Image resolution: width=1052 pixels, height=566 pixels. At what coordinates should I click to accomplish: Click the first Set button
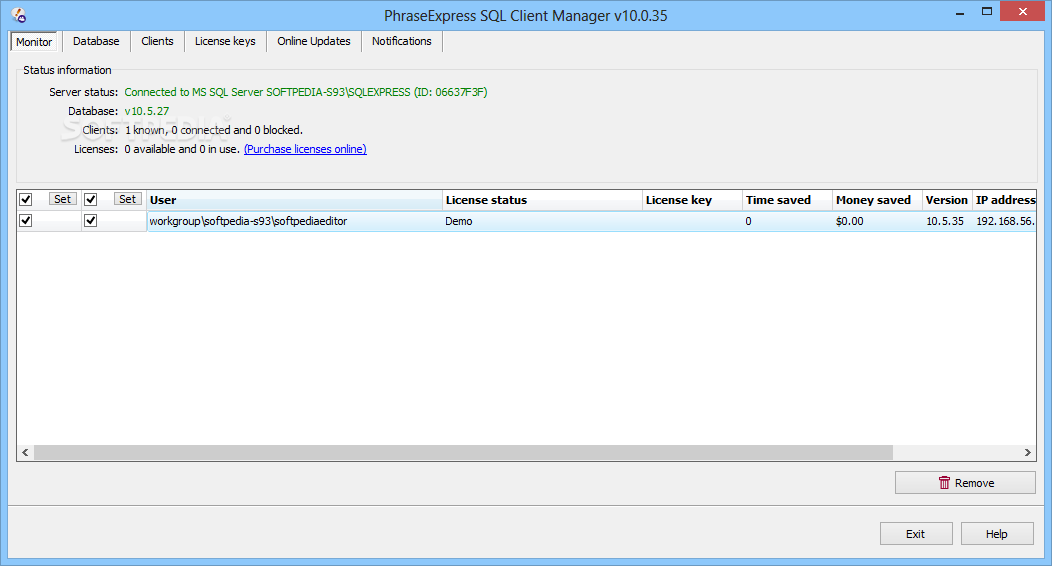63,199
